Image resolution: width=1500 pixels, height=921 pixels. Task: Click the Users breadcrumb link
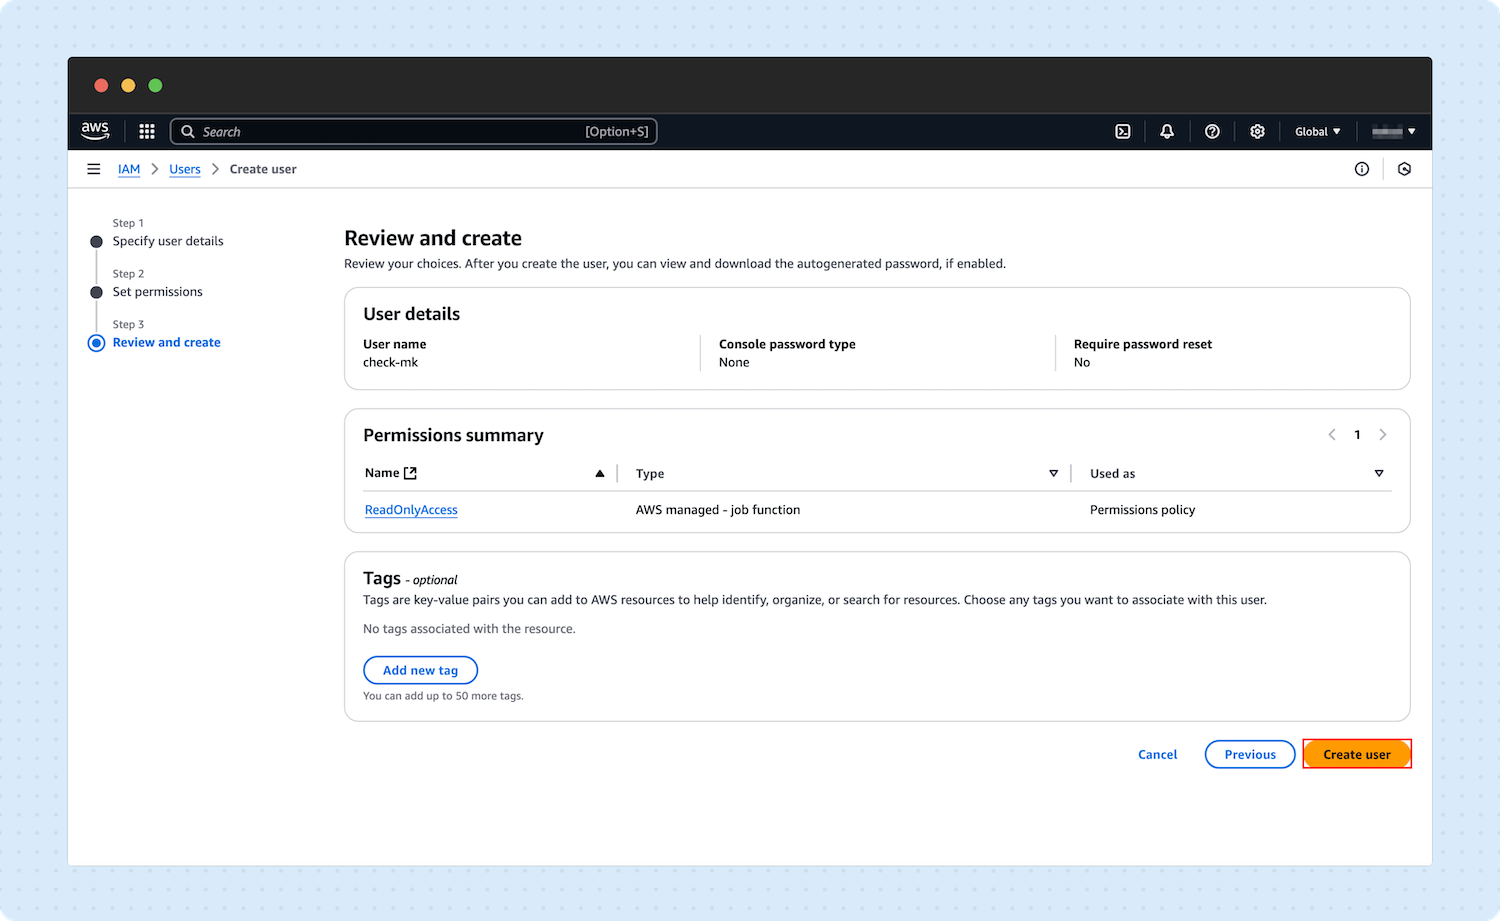185,169
